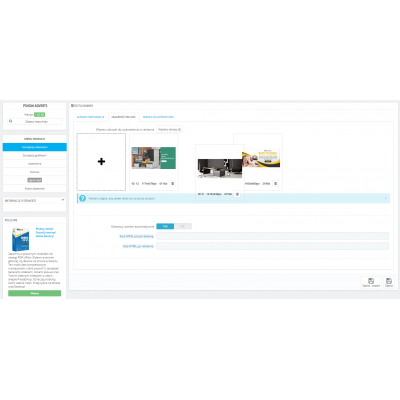Select the yellow promo banner thumbnail
400x400 pixels.
click(261, 158)
